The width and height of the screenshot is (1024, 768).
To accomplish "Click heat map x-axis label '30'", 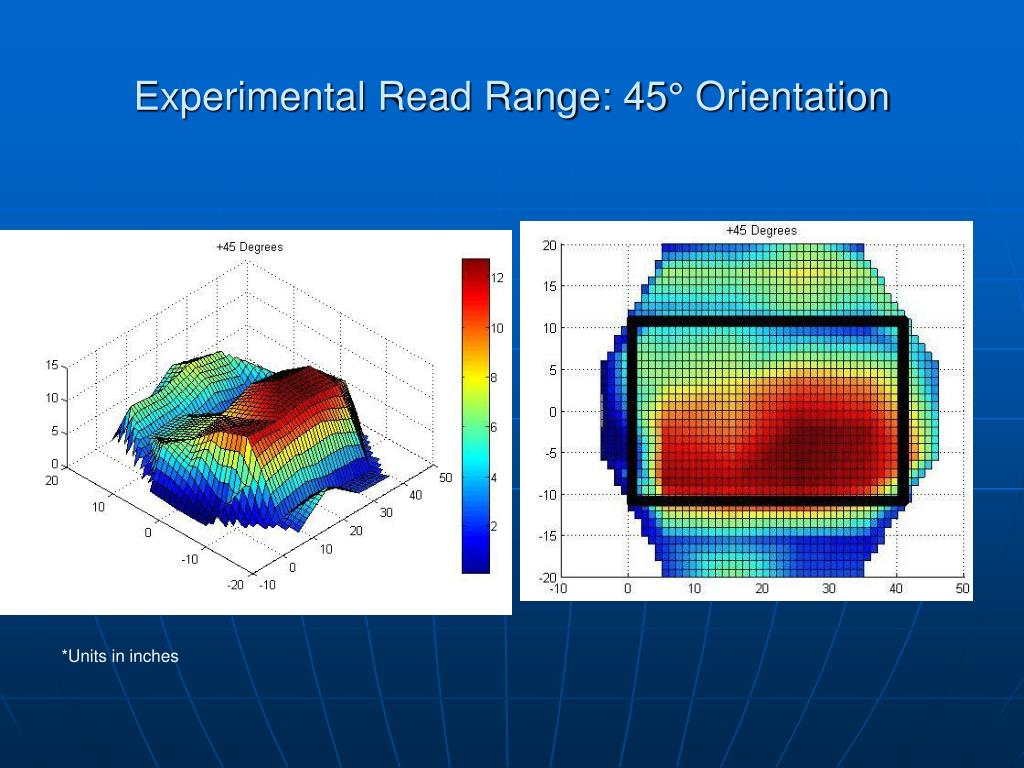I will click(x=829, y=588).
